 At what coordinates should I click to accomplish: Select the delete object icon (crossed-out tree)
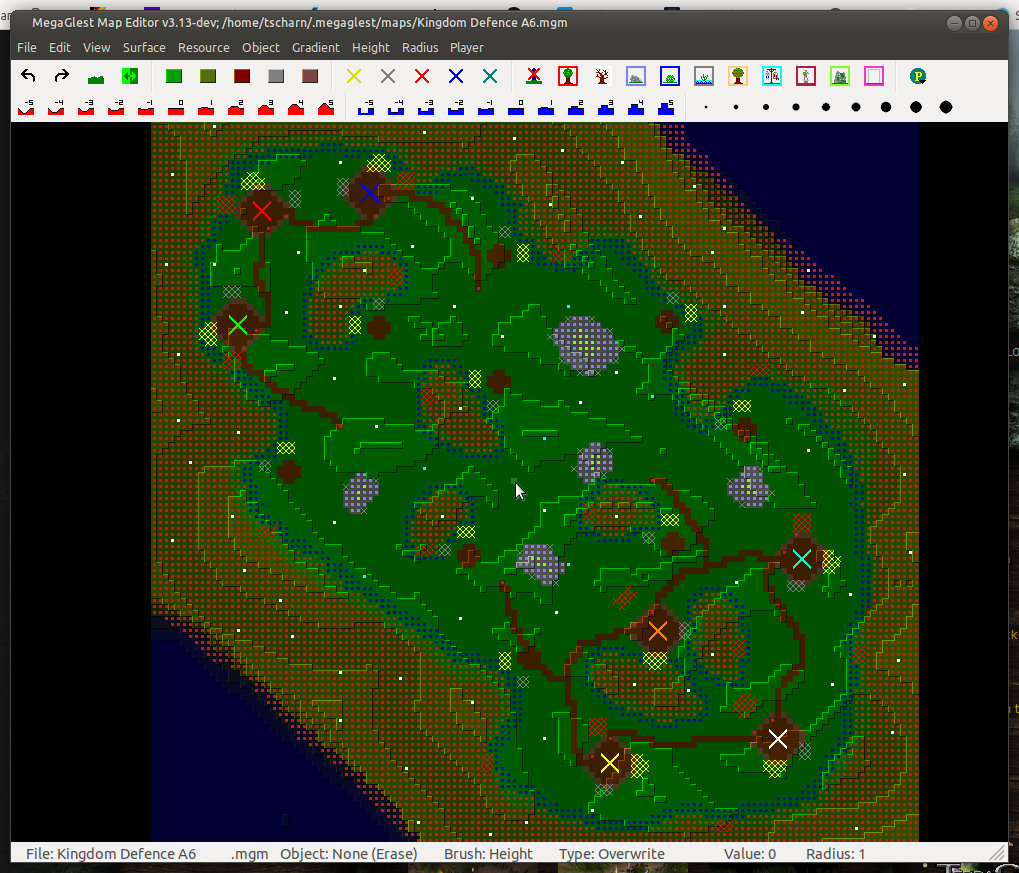pyautogui.click(x=534, y=76)
